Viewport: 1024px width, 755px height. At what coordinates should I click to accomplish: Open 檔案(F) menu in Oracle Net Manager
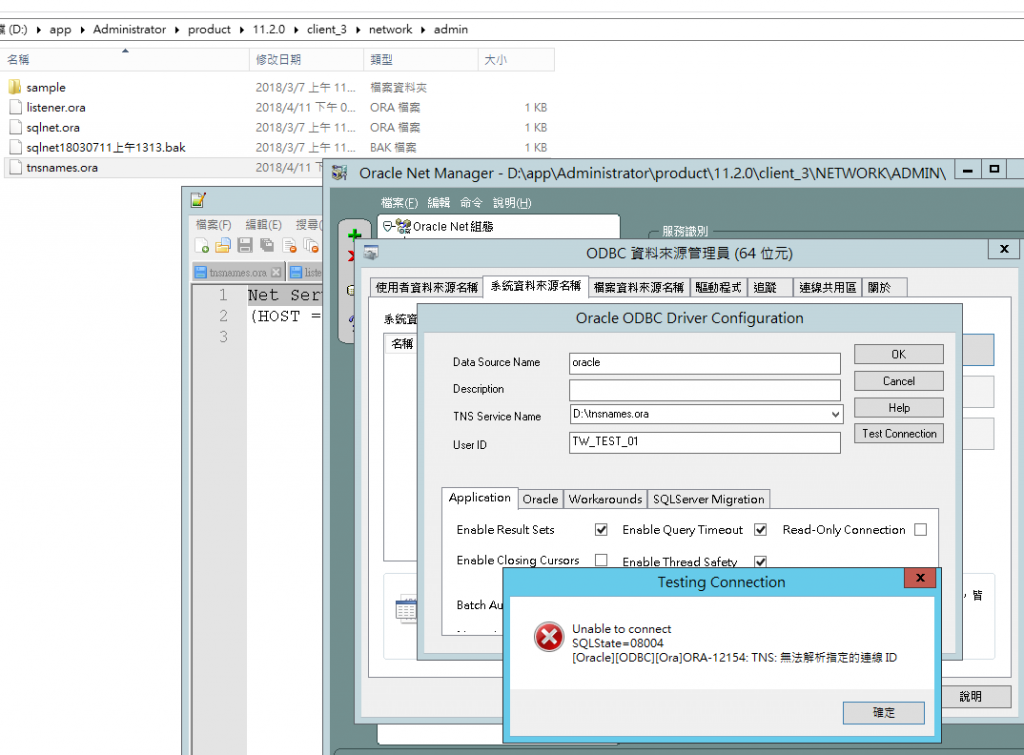pos(399,203)
